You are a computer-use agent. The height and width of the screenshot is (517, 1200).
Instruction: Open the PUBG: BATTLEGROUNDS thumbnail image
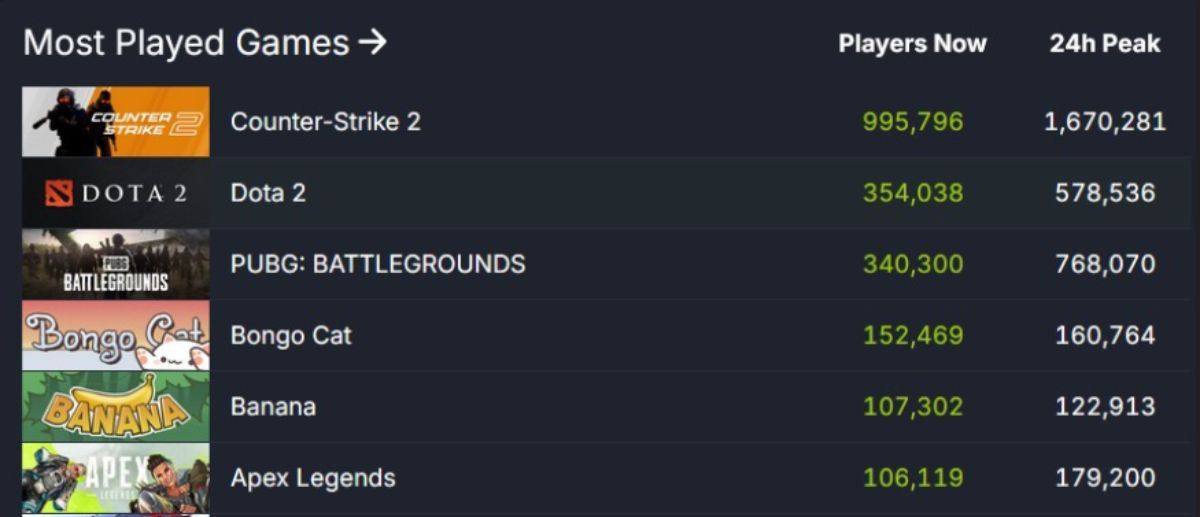(x=116, y=264)
